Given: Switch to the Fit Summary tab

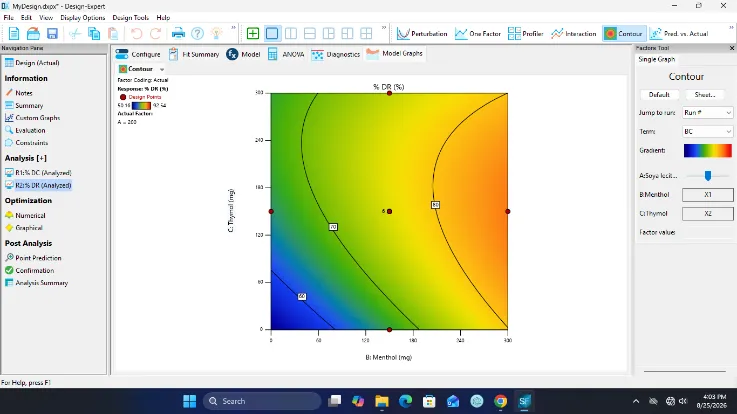Looking at the screenshot, I should [x=194, y=54].
